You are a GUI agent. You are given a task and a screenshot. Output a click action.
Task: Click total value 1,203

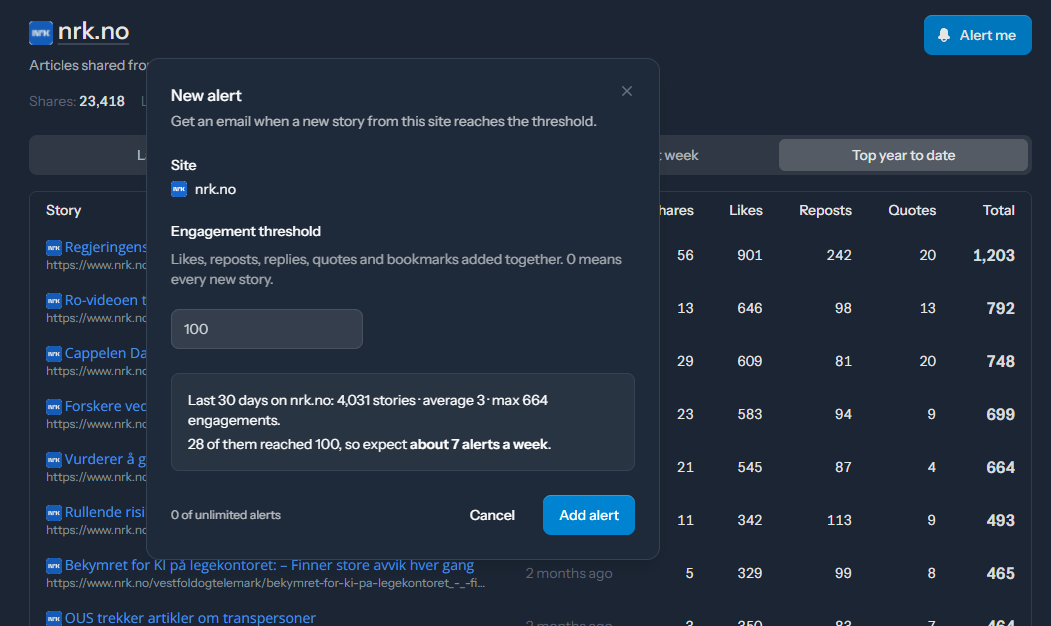click(993, 255)
